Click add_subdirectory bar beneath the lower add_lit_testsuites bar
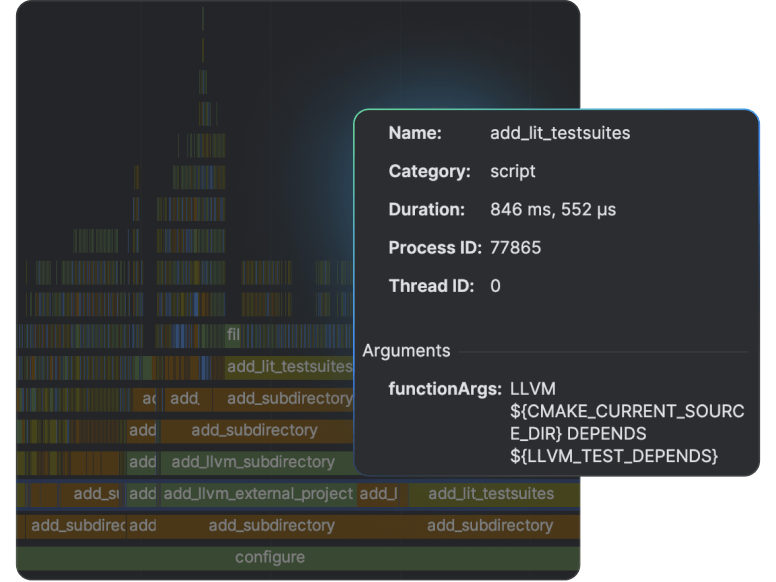776x582 pixels. (490, 525)
